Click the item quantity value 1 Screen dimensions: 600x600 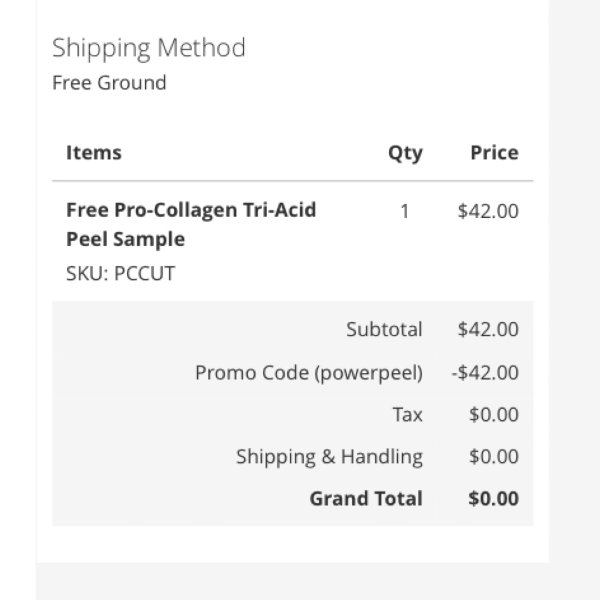[405, 211]
